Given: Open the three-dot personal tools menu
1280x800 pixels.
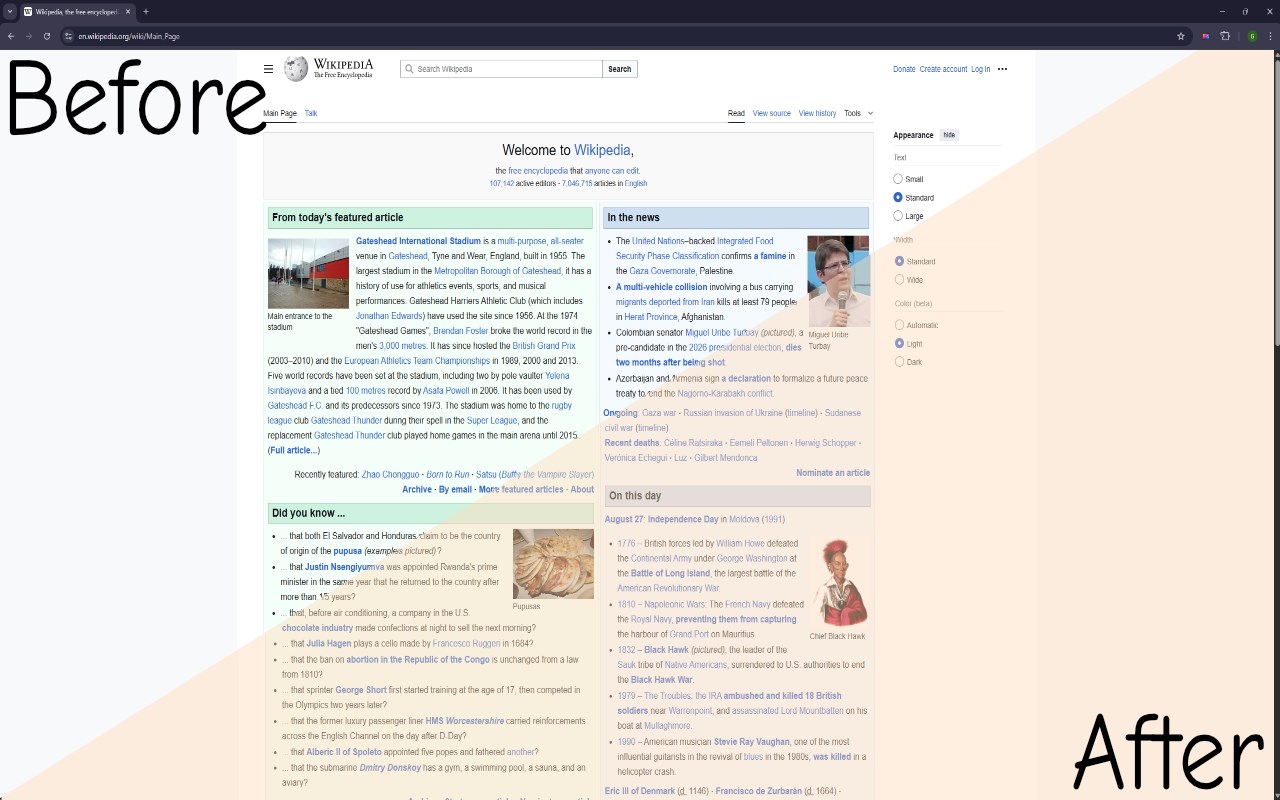Looking at the screenshot, I should (x=1002, y=69).
